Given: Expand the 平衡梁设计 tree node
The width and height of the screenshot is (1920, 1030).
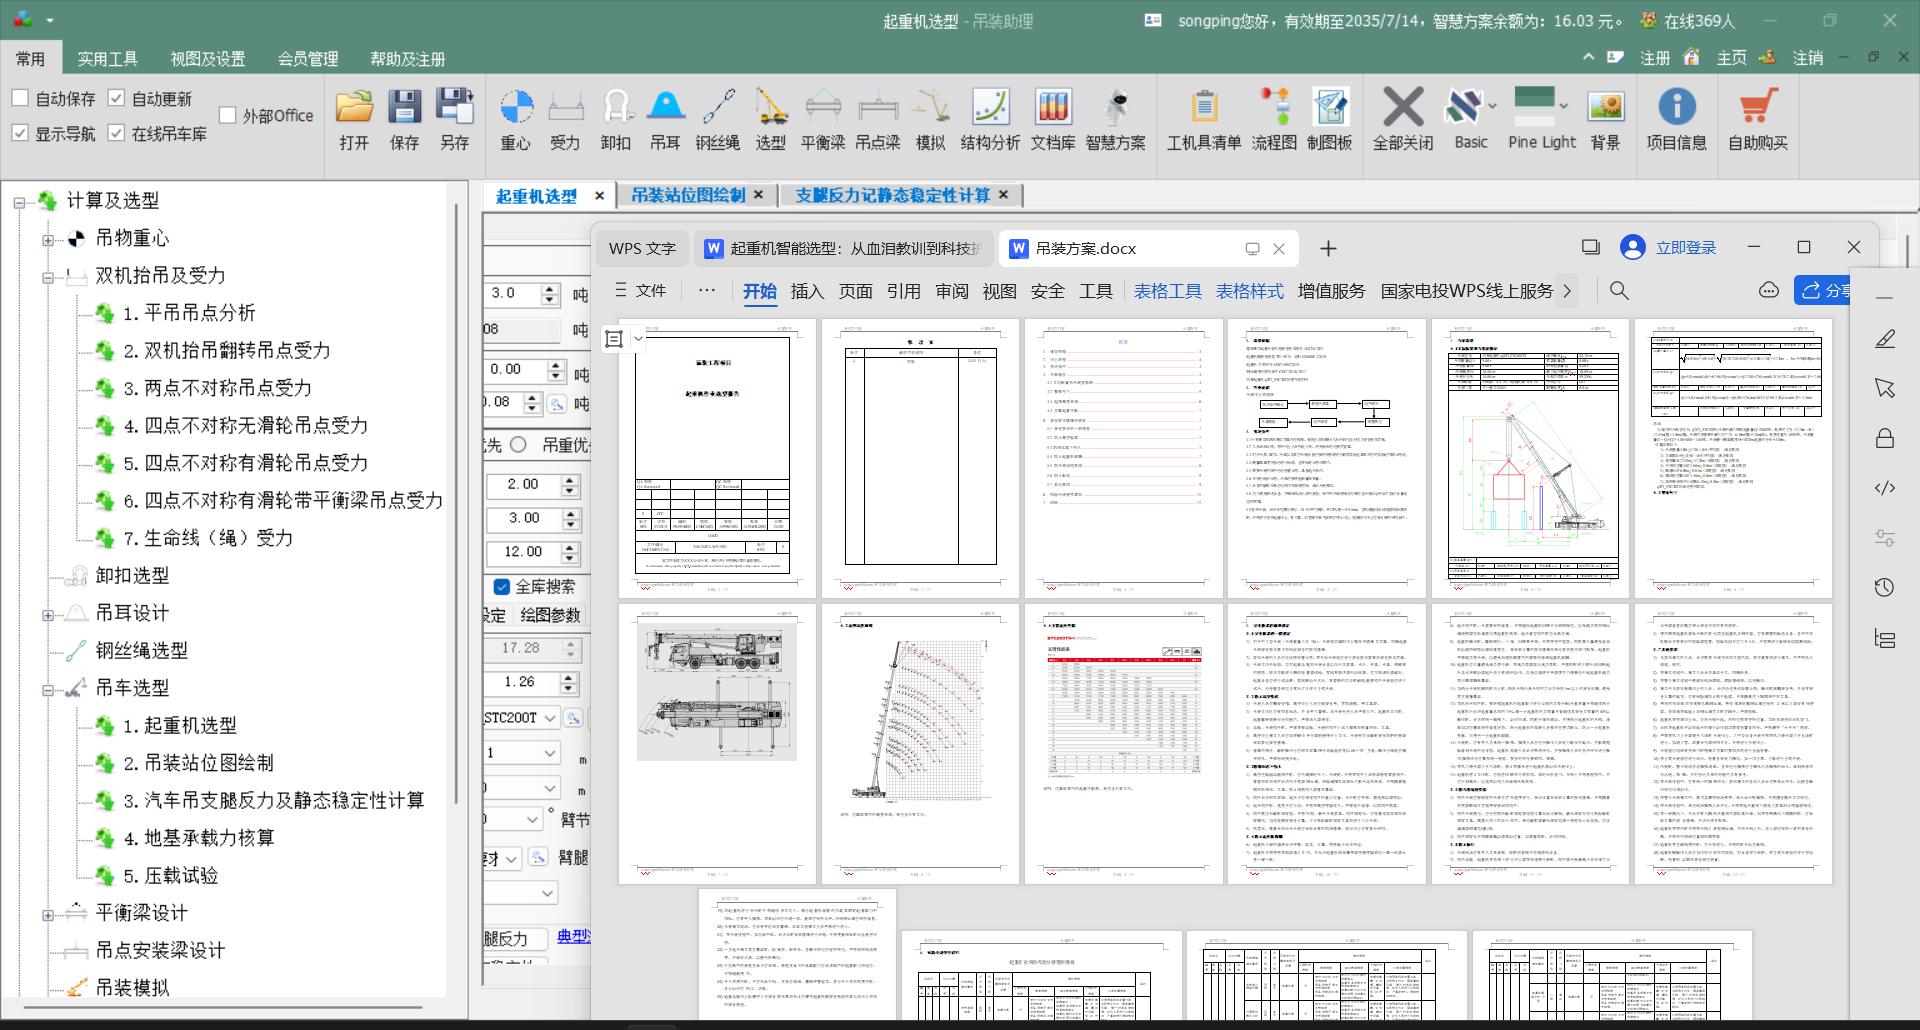Looking at the screenshot, I should (x=48, y=915).
